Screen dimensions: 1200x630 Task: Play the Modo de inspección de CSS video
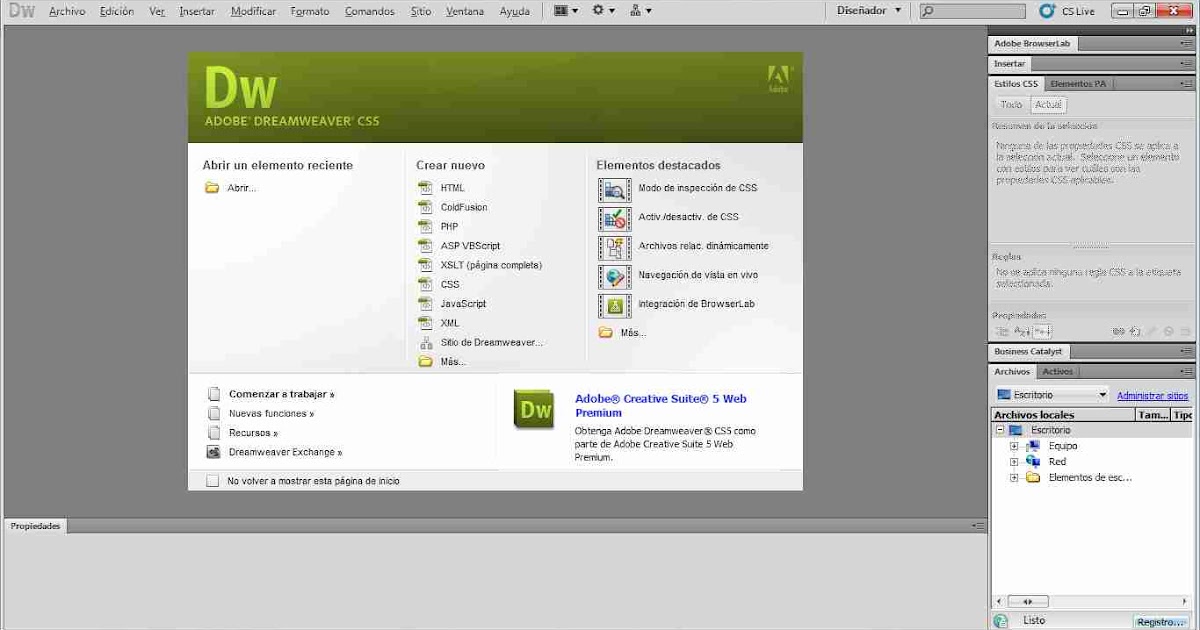[615, 188]
